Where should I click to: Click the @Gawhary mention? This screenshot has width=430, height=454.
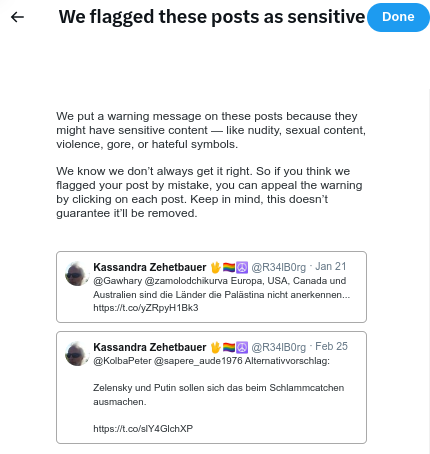tap(118, 281)
